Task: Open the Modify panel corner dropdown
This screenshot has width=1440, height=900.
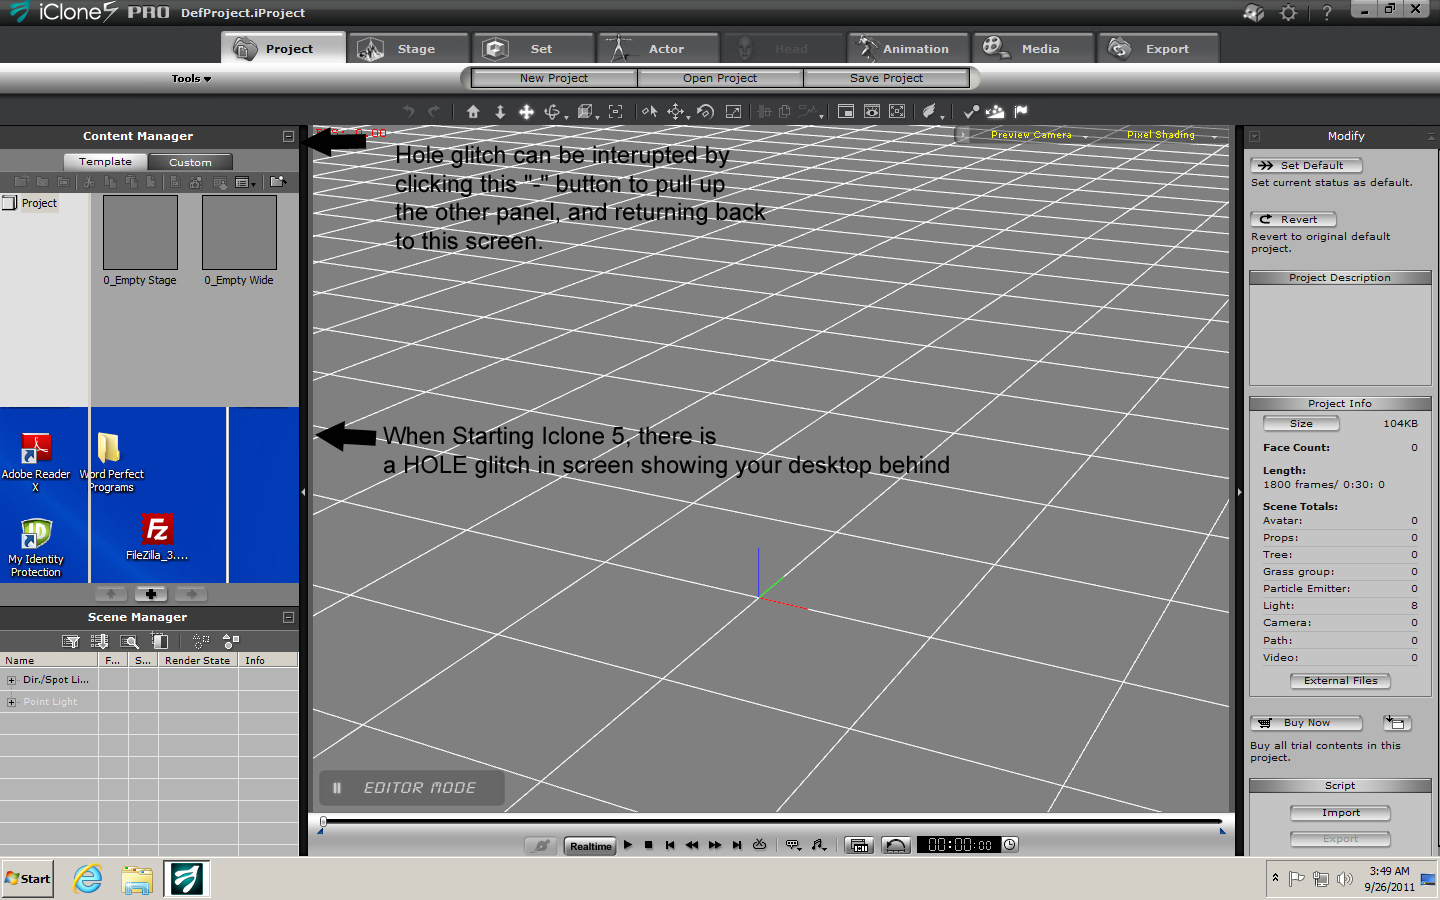Action: pyautogui.click(x=1254, y=136)
